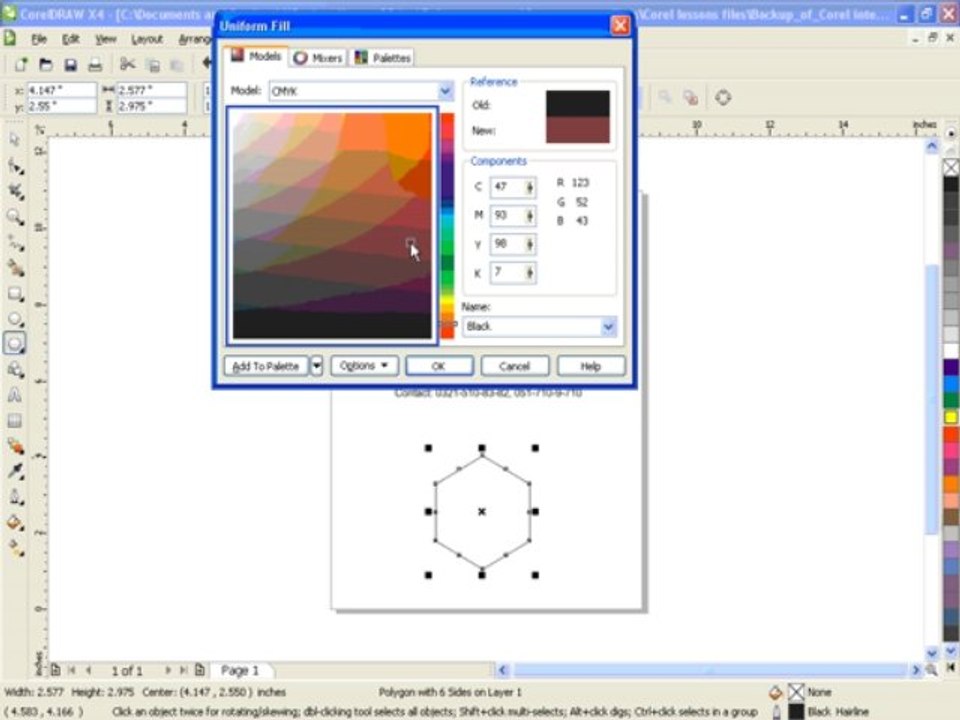This screenshot has height=720, width=960.
Task: Click the Copy toolbar icon
Action: coord(153,64)
